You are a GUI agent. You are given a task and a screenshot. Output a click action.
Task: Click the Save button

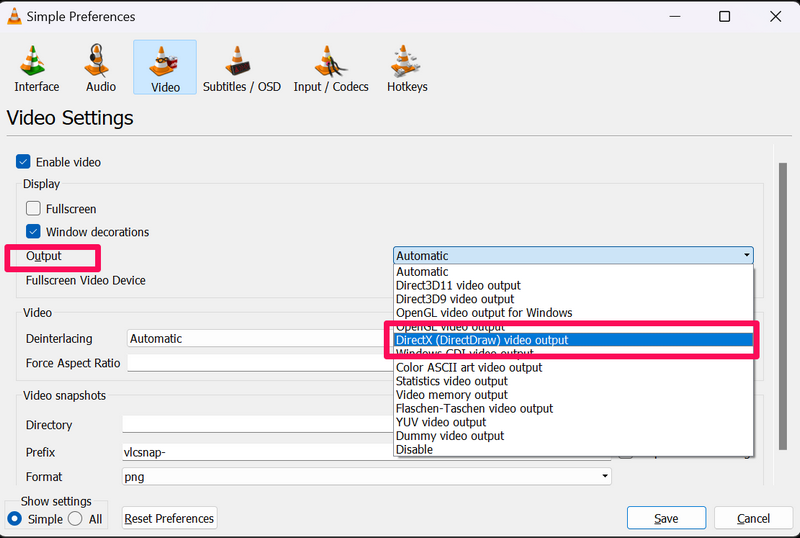(666, 518)
